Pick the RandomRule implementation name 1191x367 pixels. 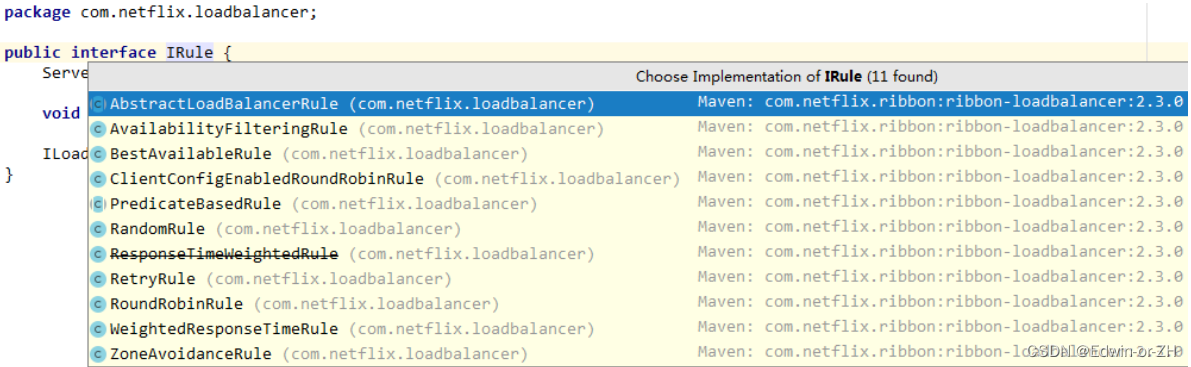point(157,229)
